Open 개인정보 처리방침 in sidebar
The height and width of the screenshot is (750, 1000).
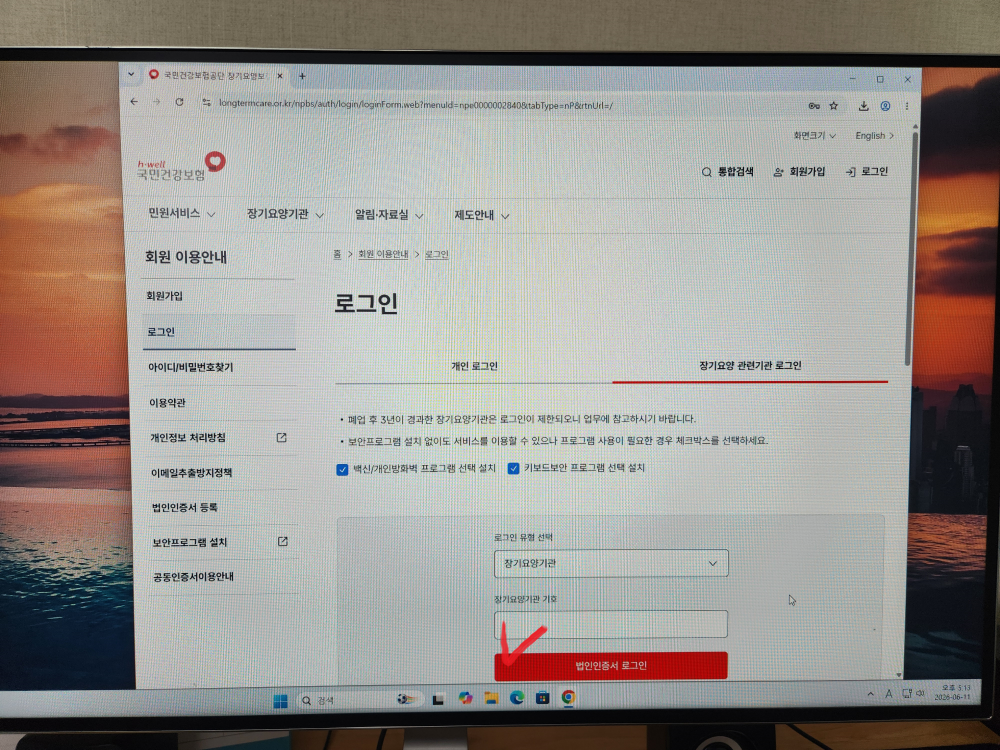pyautogui.click(x=188, y=438)
